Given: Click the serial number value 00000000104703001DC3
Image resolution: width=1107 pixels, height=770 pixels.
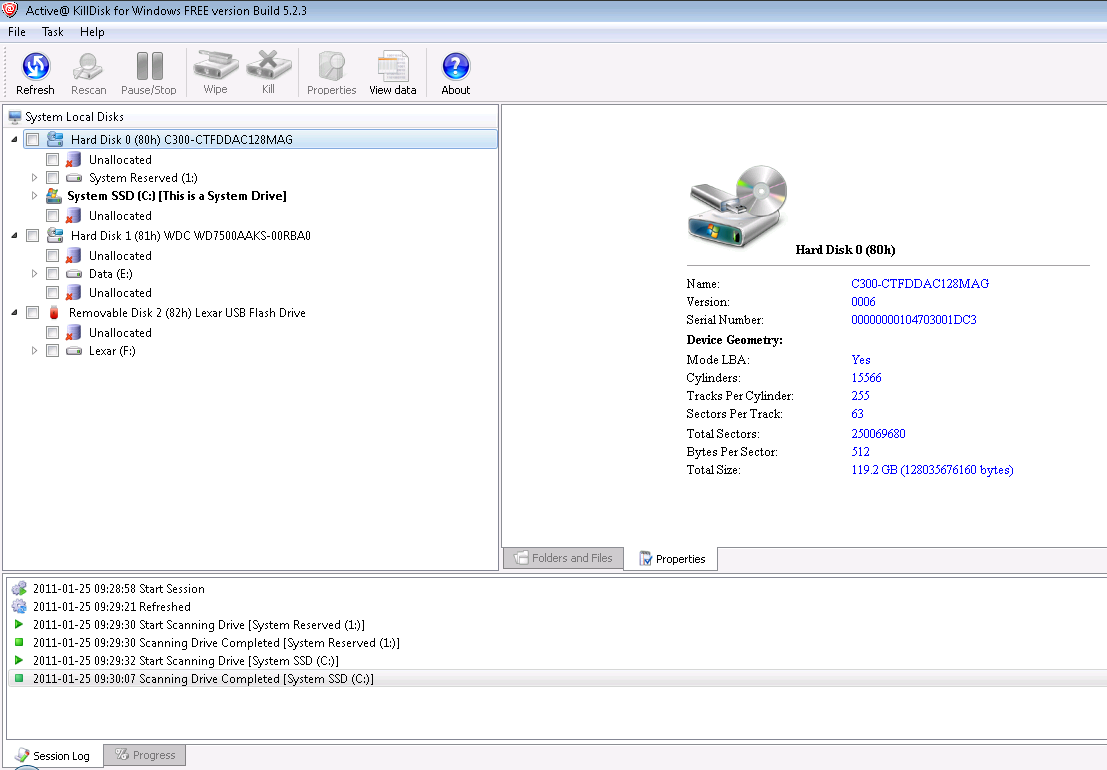Looking at the screenshot, I should [x=914, y=320].
